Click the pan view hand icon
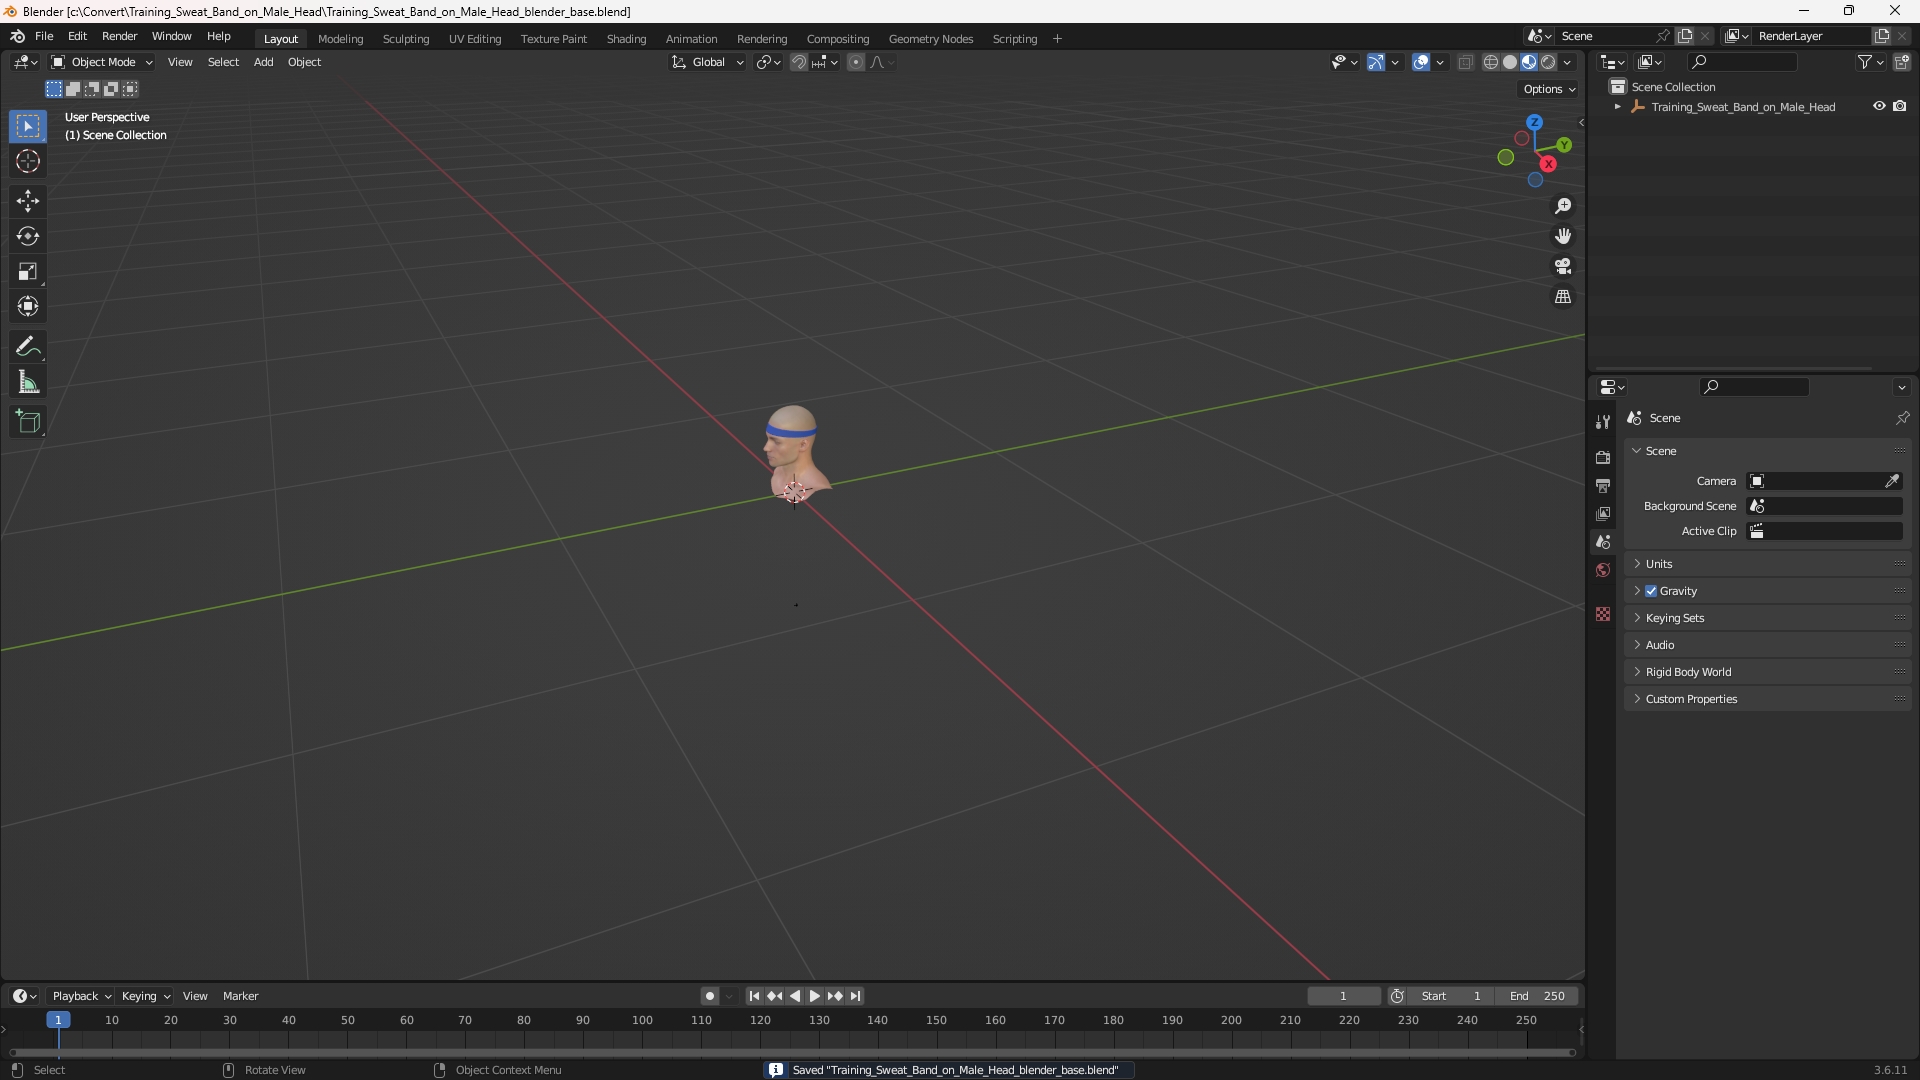The width and height of the screenshot is (1920, 1080). coord(1562,236)
